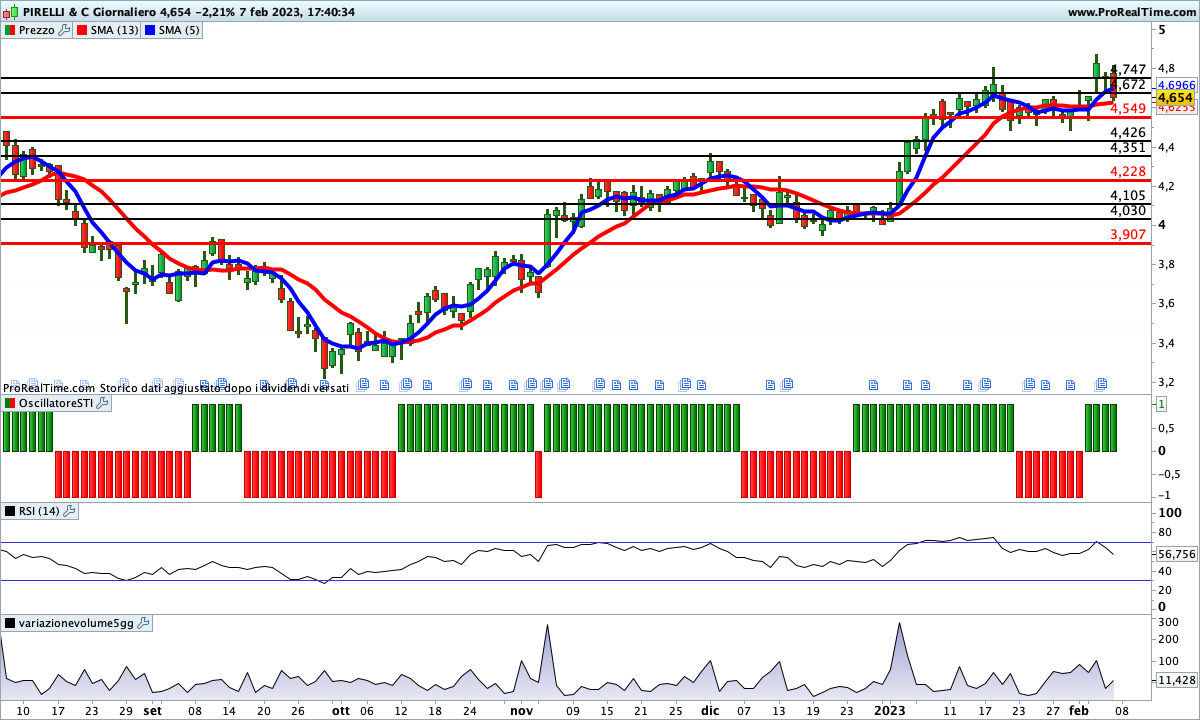This screenshot has width=1200, height=720.
Task: Click the red 4,549 level label
Action: point(1128,108)
